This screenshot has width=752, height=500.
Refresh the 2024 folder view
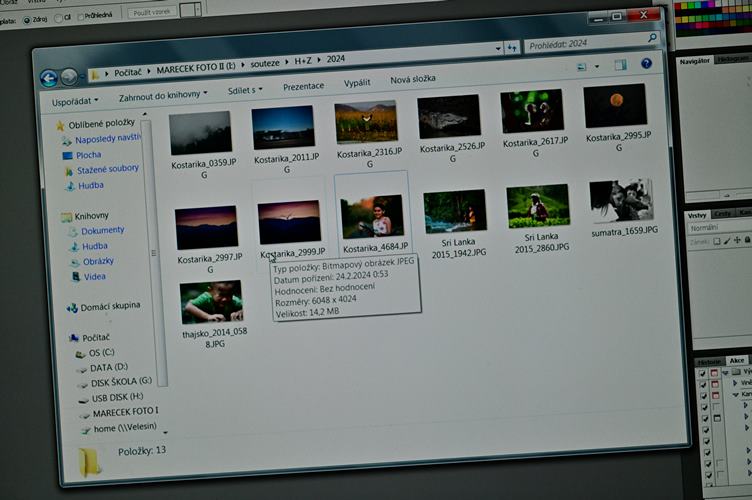coord(512,48)
